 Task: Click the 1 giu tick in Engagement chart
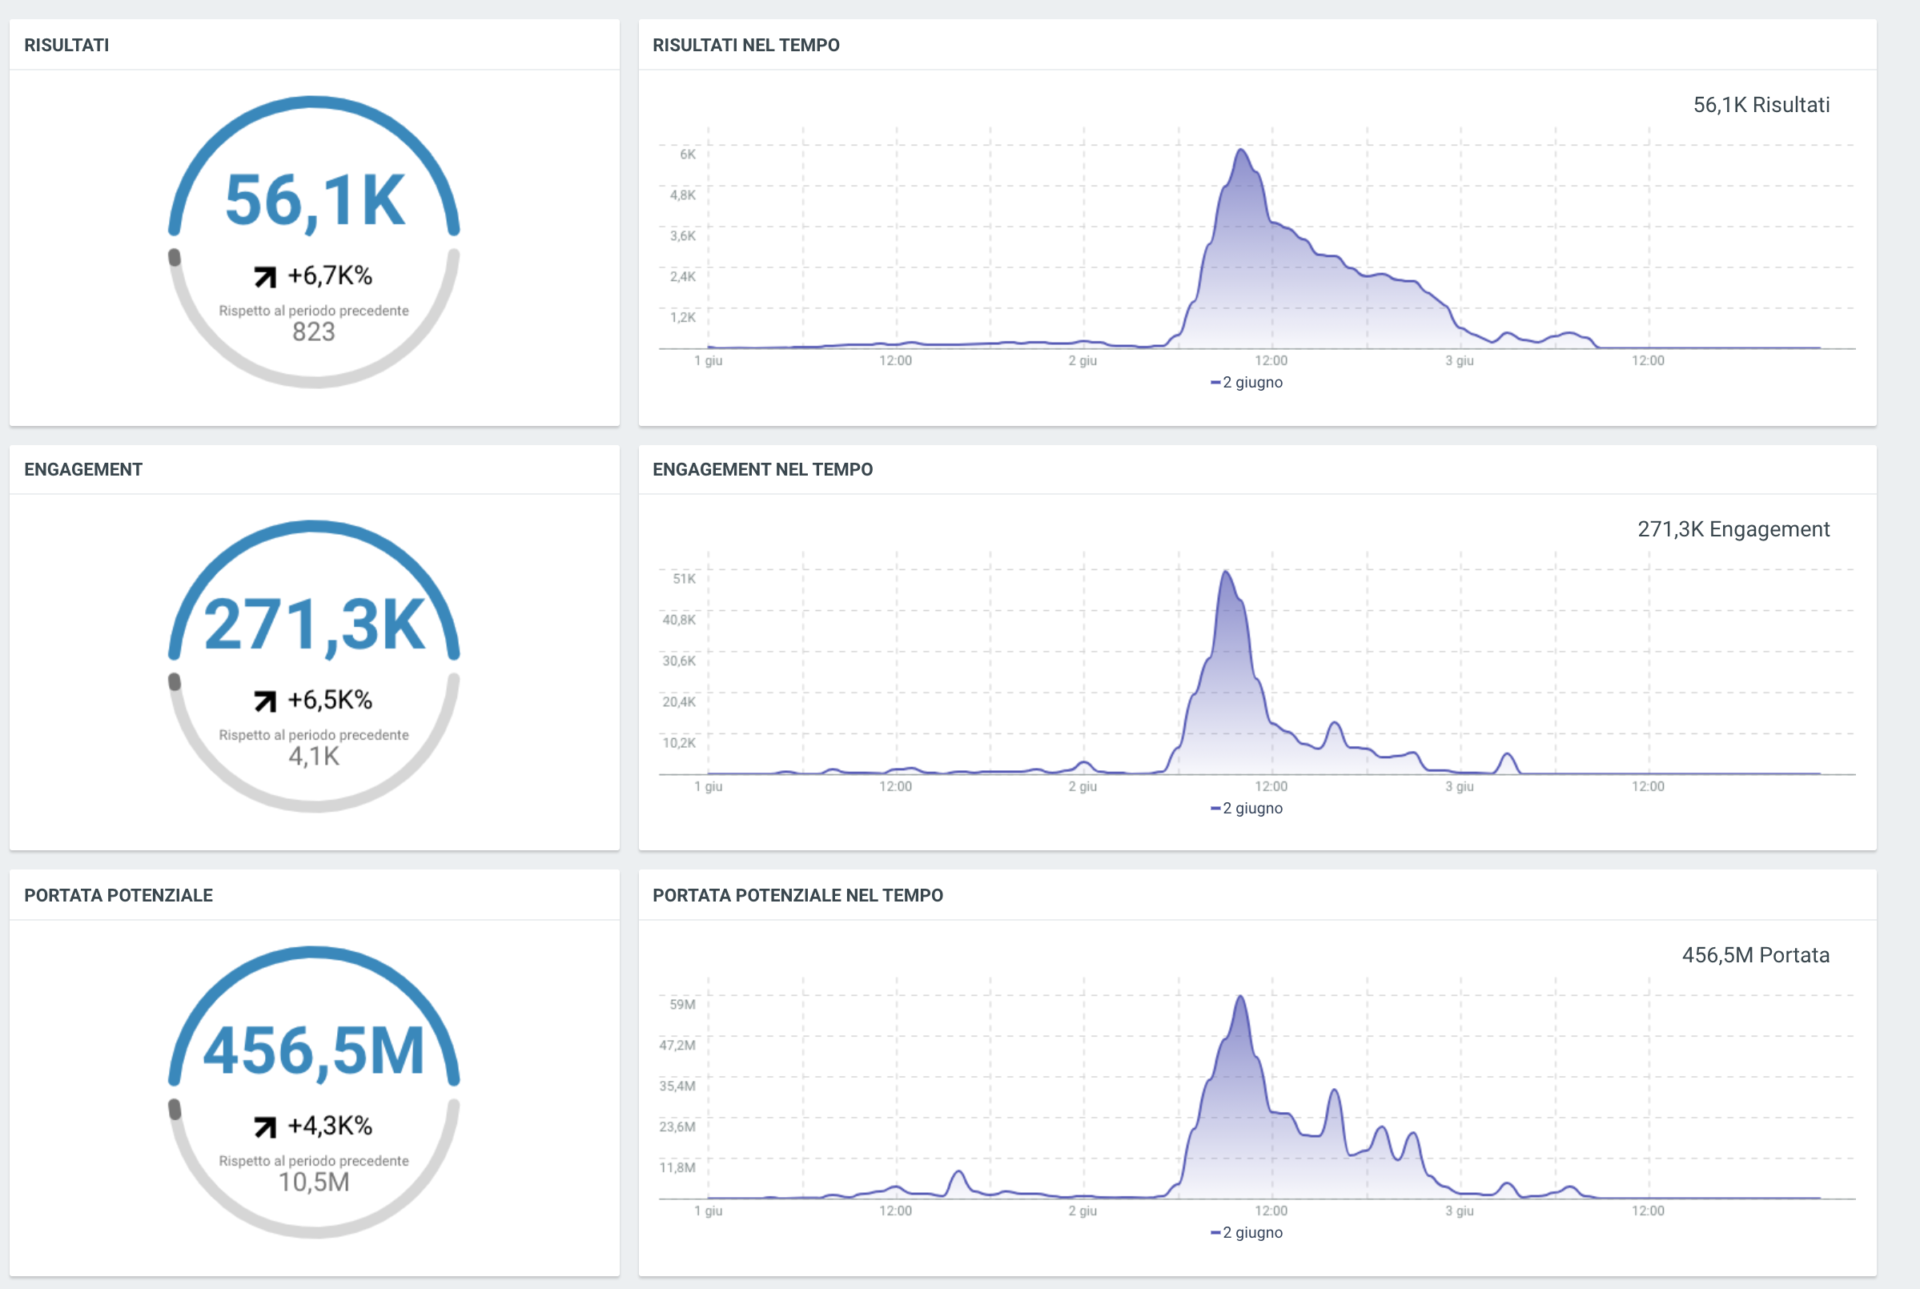(708, 786)
